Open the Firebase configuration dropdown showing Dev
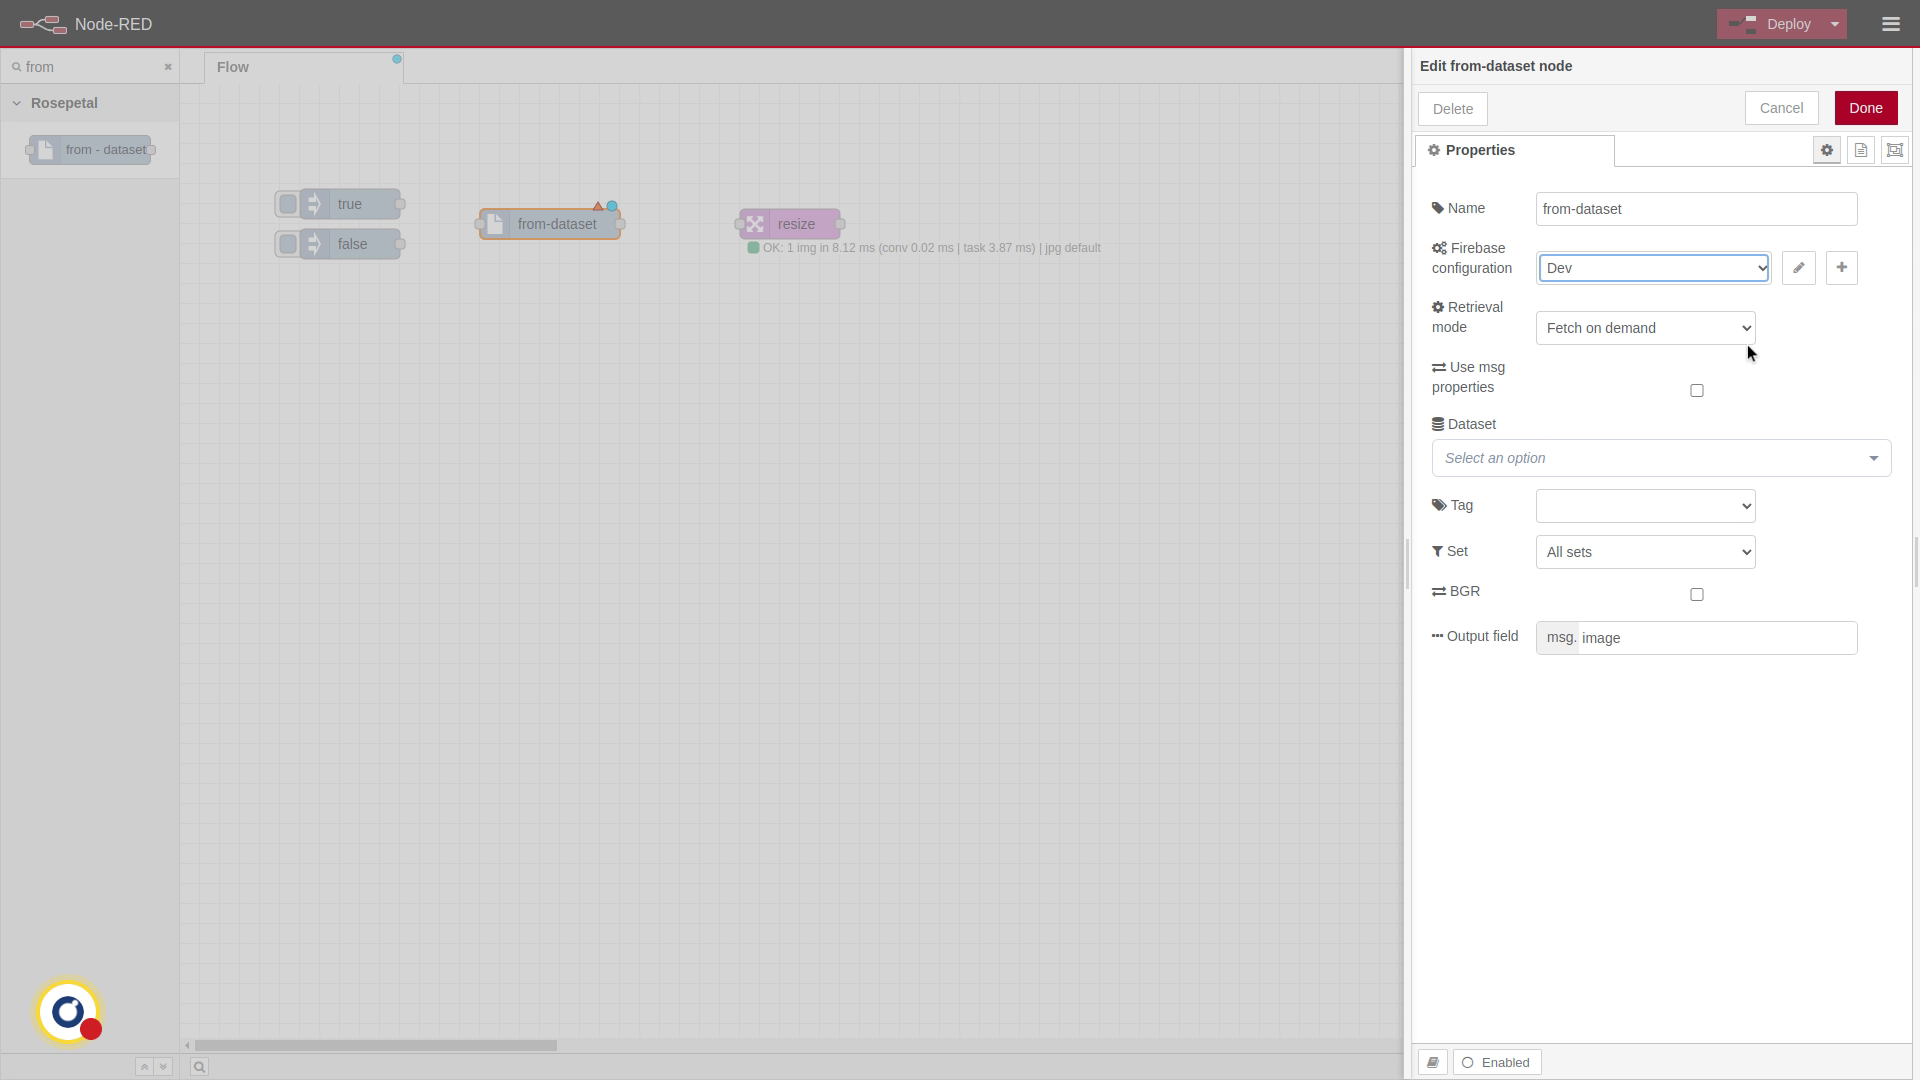Viewport: 1920px width, 1080px height. coord(1653,267)
